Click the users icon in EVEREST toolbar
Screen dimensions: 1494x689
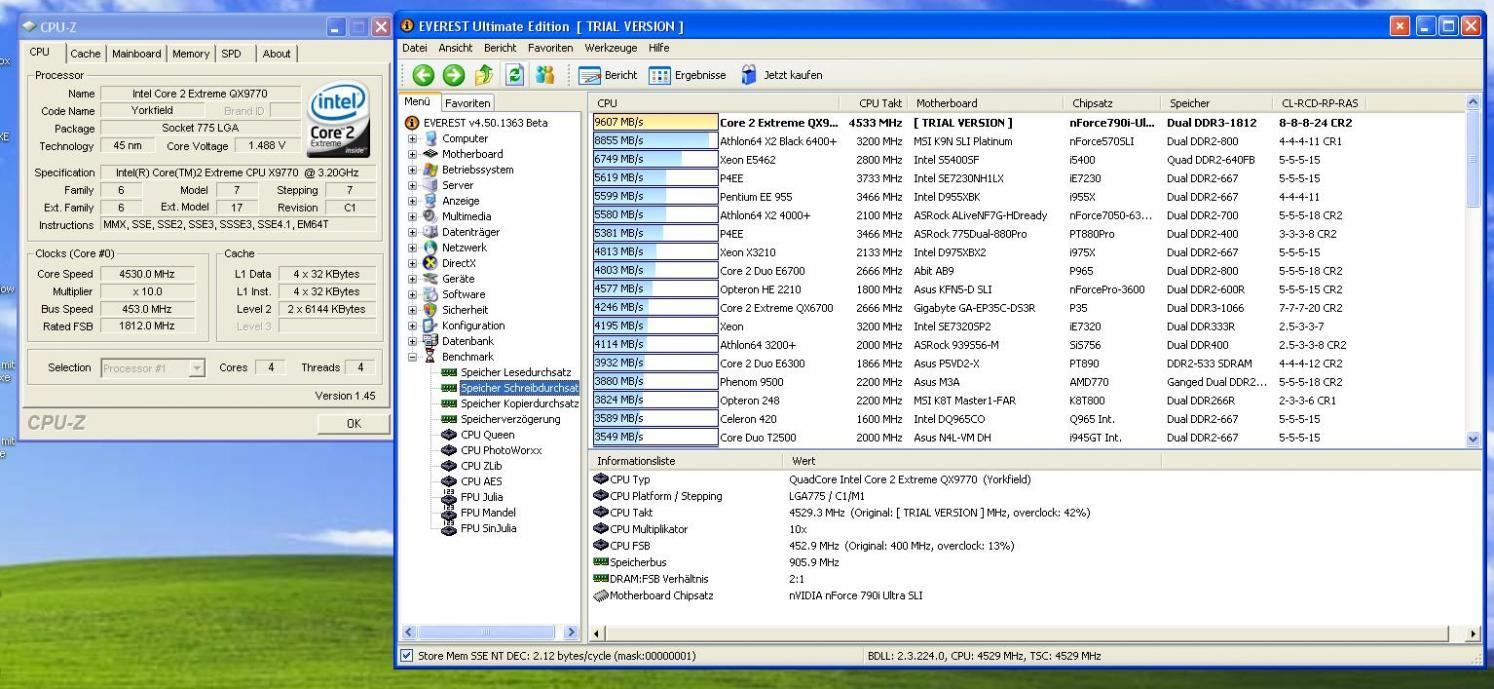tap(545, 75)
